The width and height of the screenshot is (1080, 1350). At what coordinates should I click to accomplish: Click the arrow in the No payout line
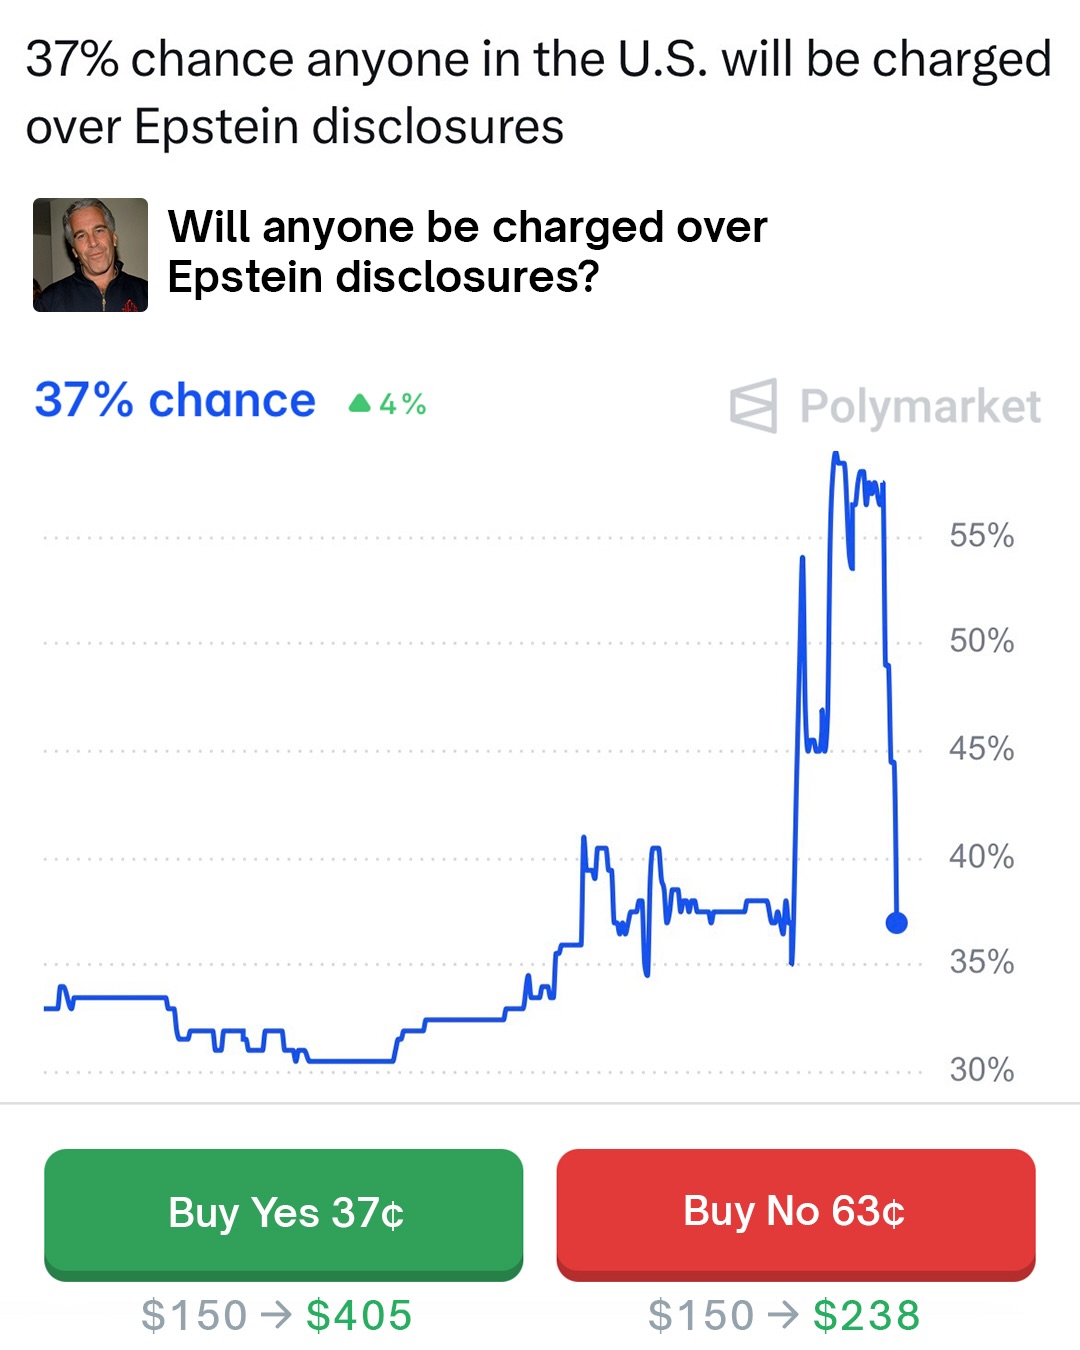(783, 1315)
